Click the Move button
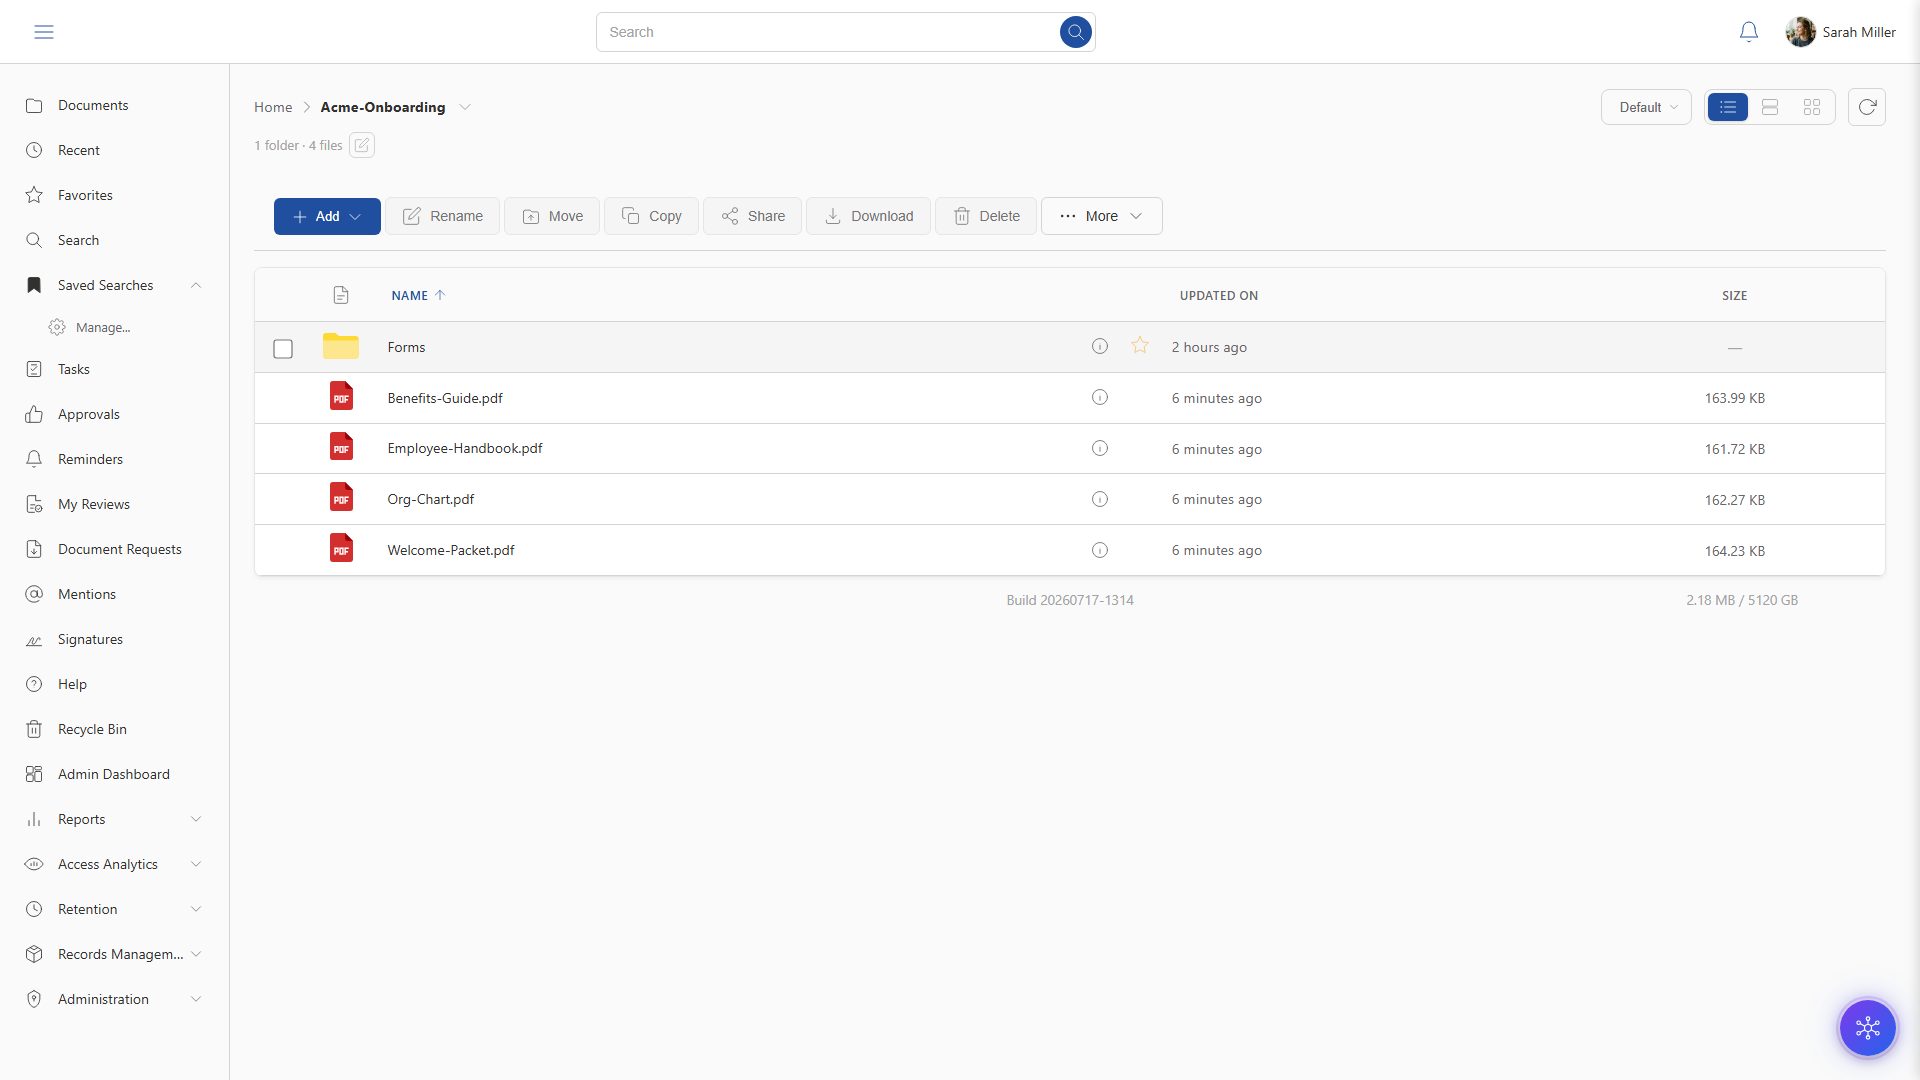Viewport: 1920px width, 1080px height. [x=552, y=216]
